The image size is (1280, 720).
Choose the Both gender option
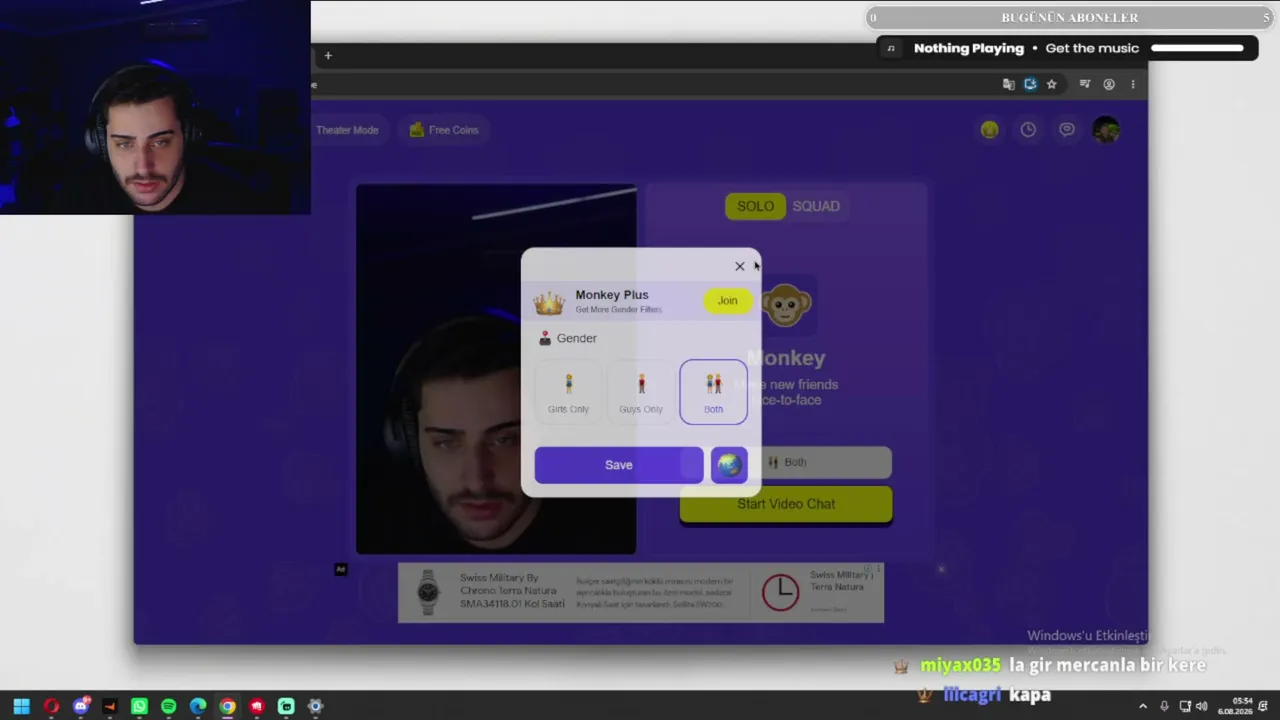pos(713,392)
